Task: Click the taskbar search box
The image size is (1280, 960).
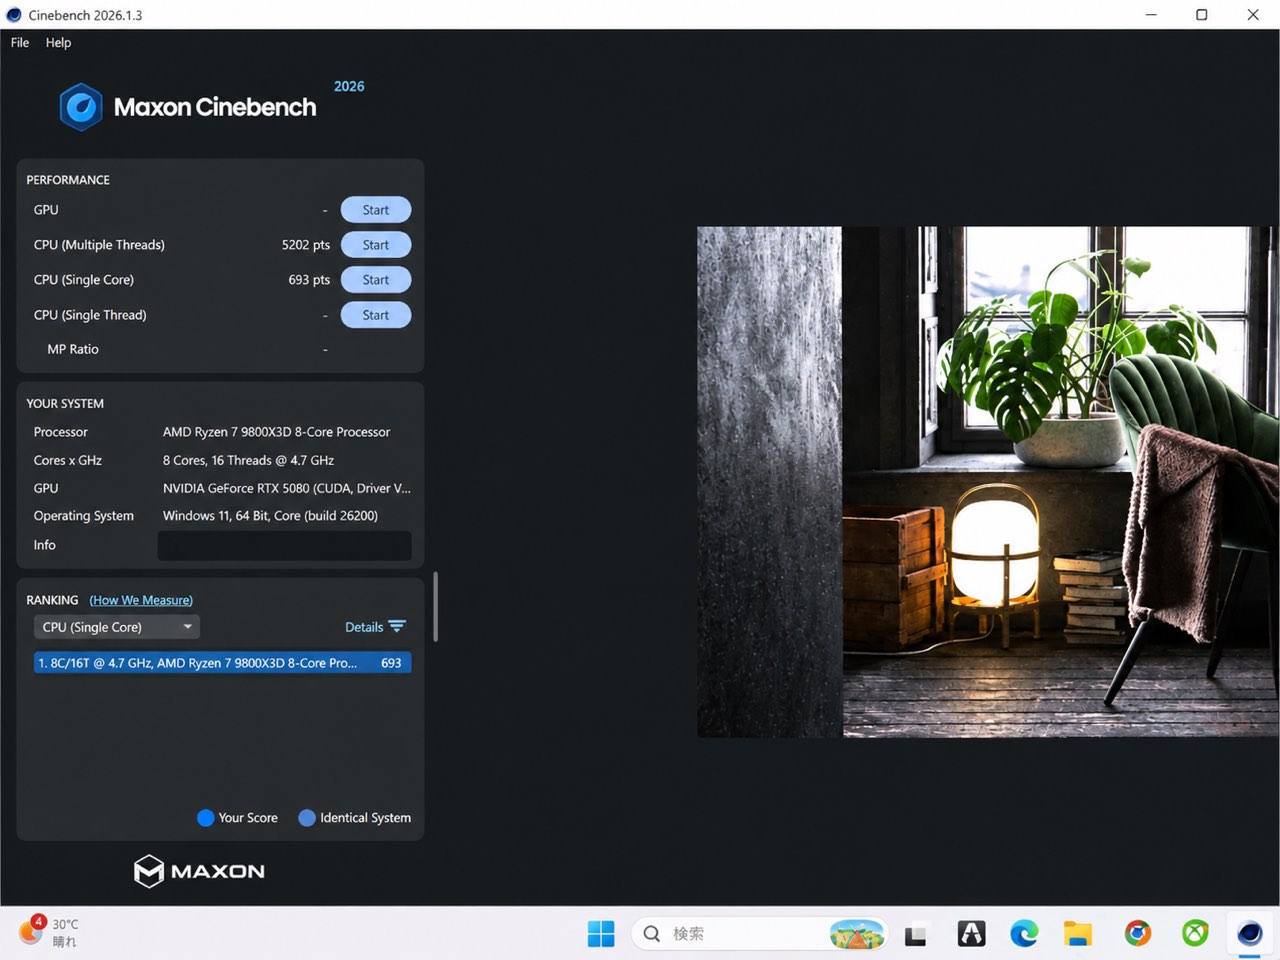Action: tap(759, 934)
